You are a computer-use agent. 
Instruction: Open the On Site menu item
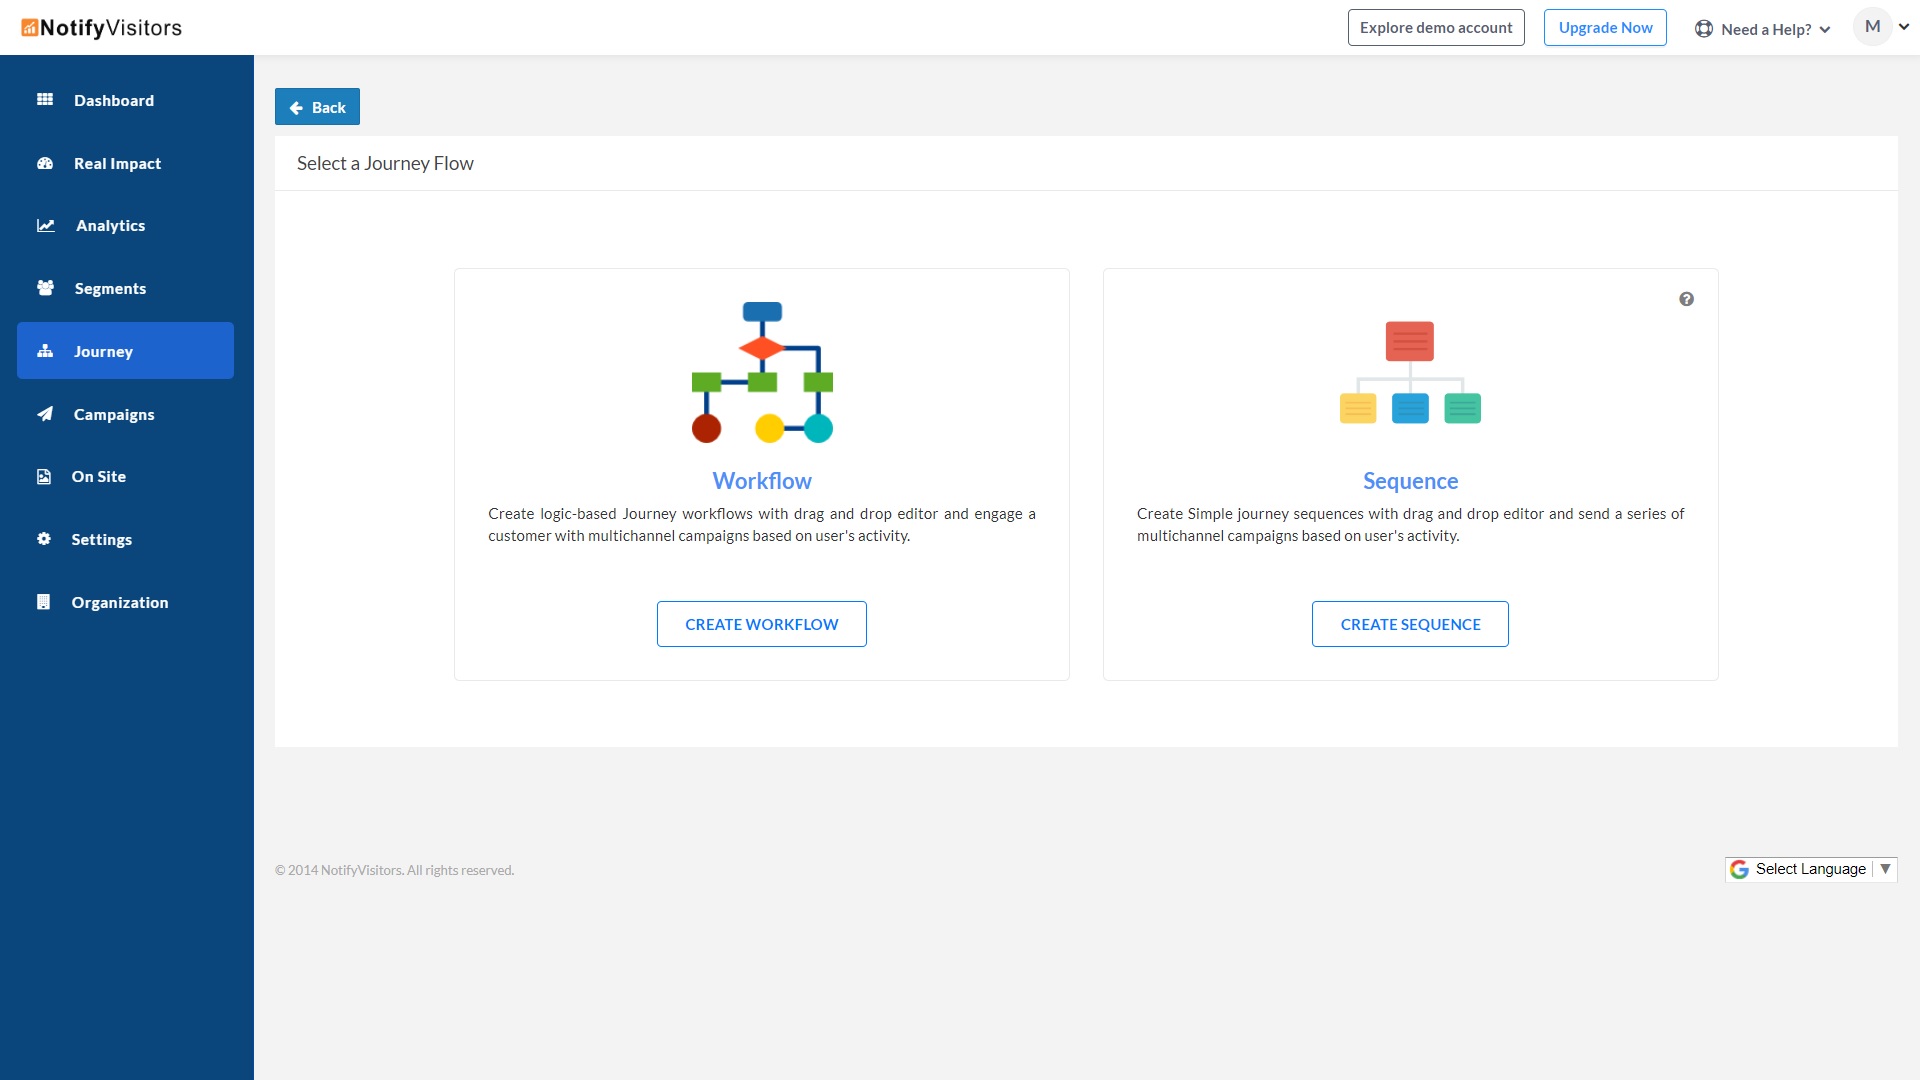pos(98,477)
